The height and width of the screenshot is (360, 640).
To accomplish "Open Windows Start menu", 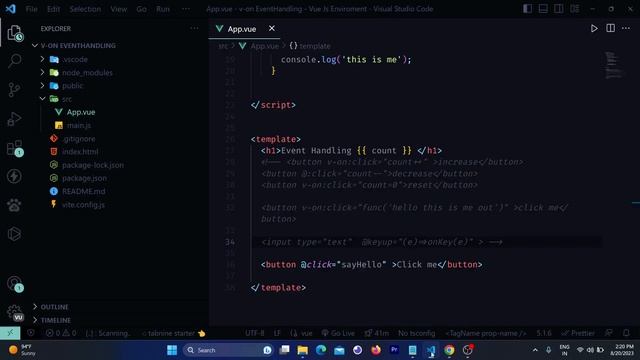I will pos(172,350).
